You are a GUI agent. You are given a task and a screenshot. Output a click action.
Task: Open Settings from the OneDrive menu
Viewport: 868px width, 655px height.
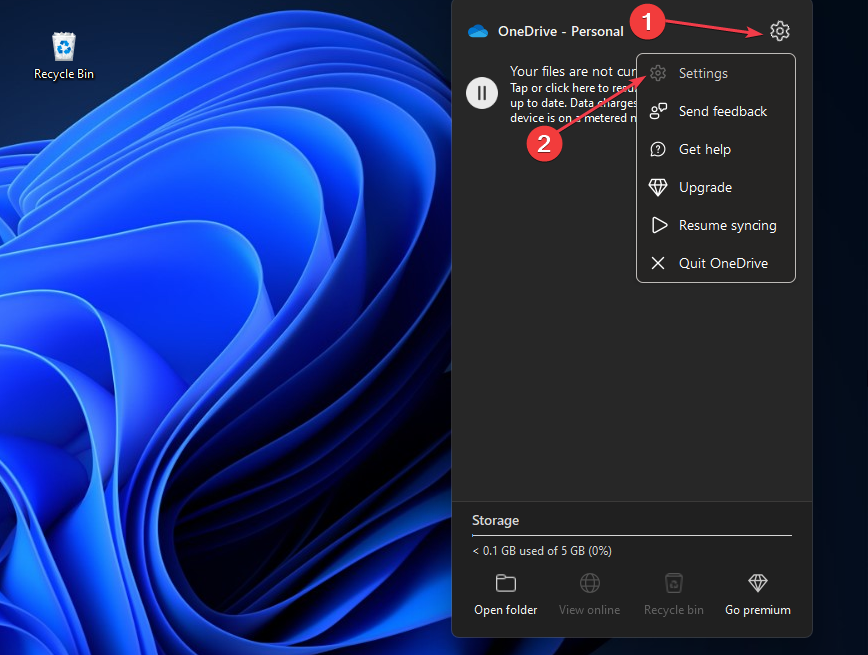coord(703,73)
